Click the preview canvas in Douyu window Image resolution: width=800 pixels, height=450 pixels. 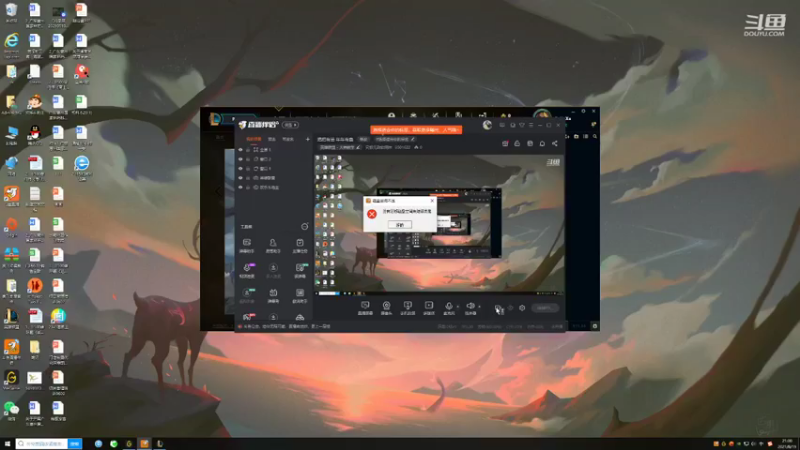click(439, 224)
